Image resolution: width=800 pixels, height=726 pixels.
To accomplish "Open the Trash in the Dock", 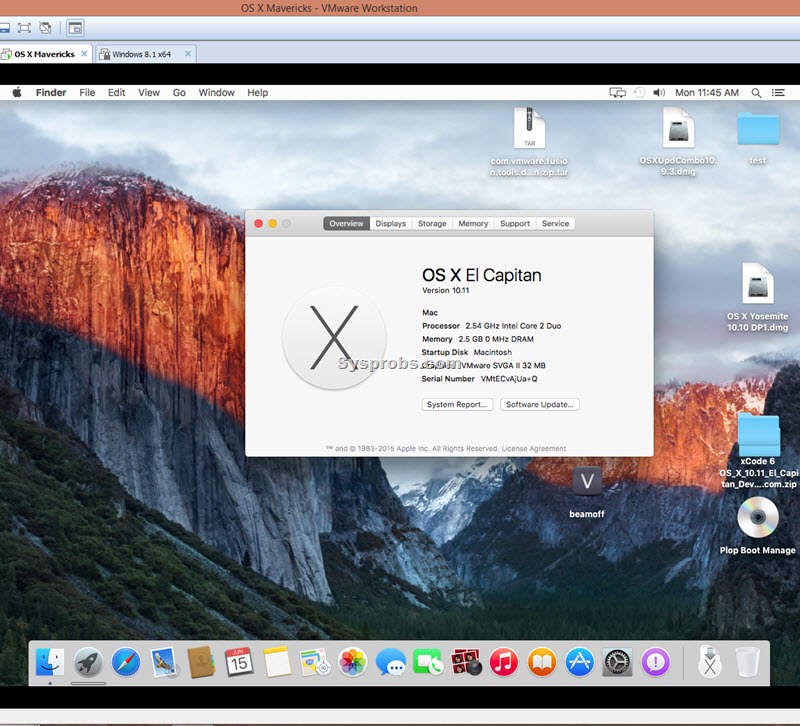I will (748, 662).
